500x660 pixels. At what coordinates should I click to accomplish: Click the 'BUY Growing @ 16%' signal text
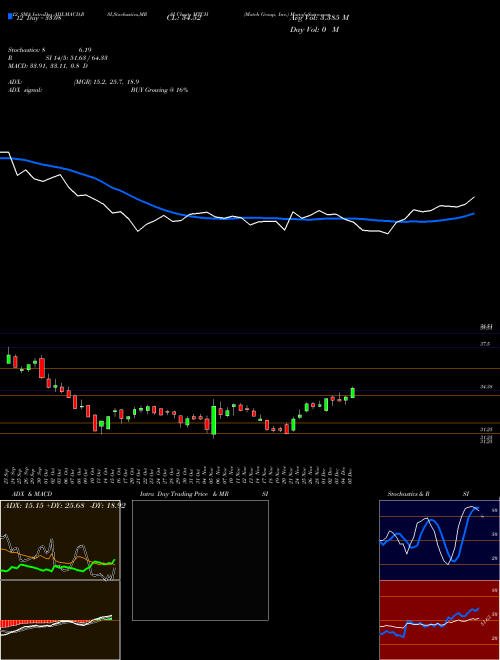(x=159, y=90)
